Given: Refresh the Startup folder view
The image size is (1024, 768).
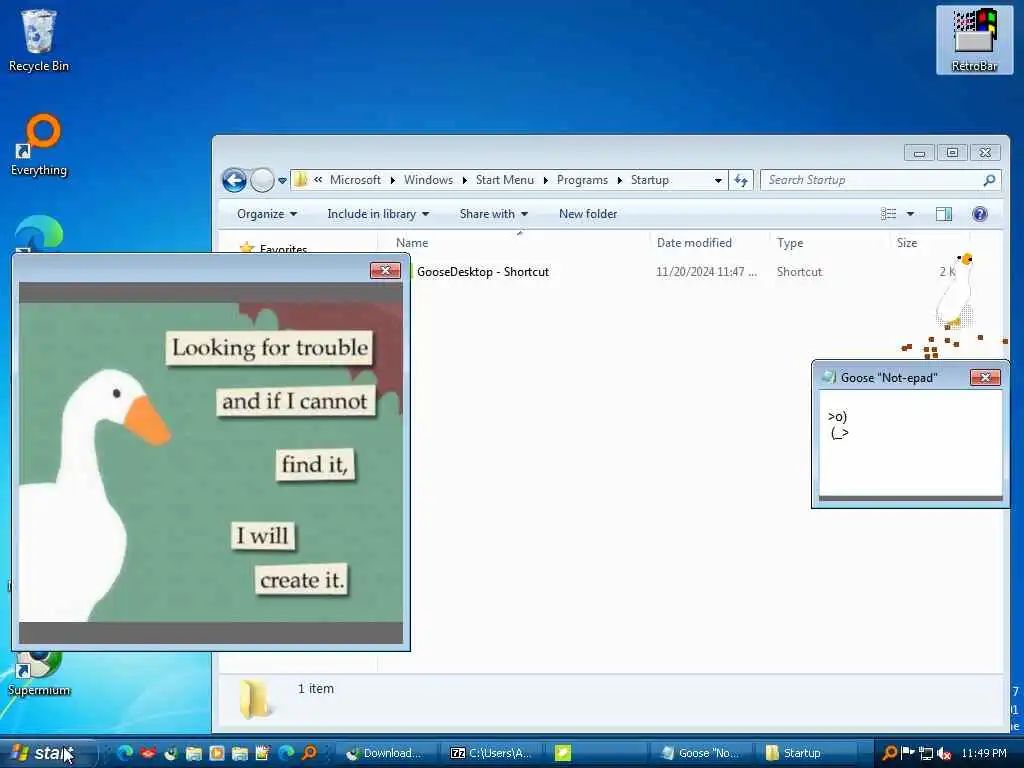Looking at the screenshot, I should (x=741, y=180).
